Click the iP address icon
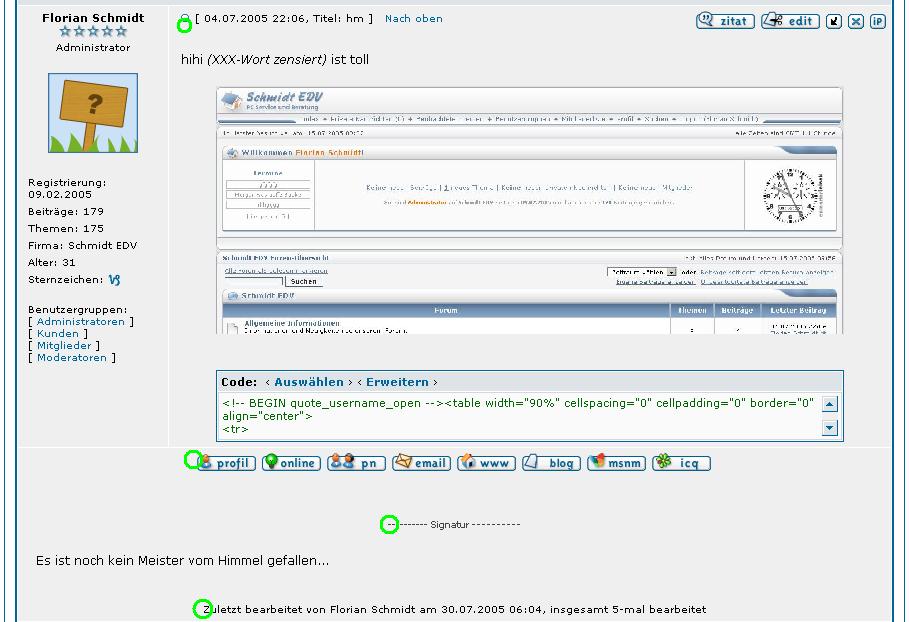This screenshot has width=909, height=622. pyautogui.click(x=877, y=21)
